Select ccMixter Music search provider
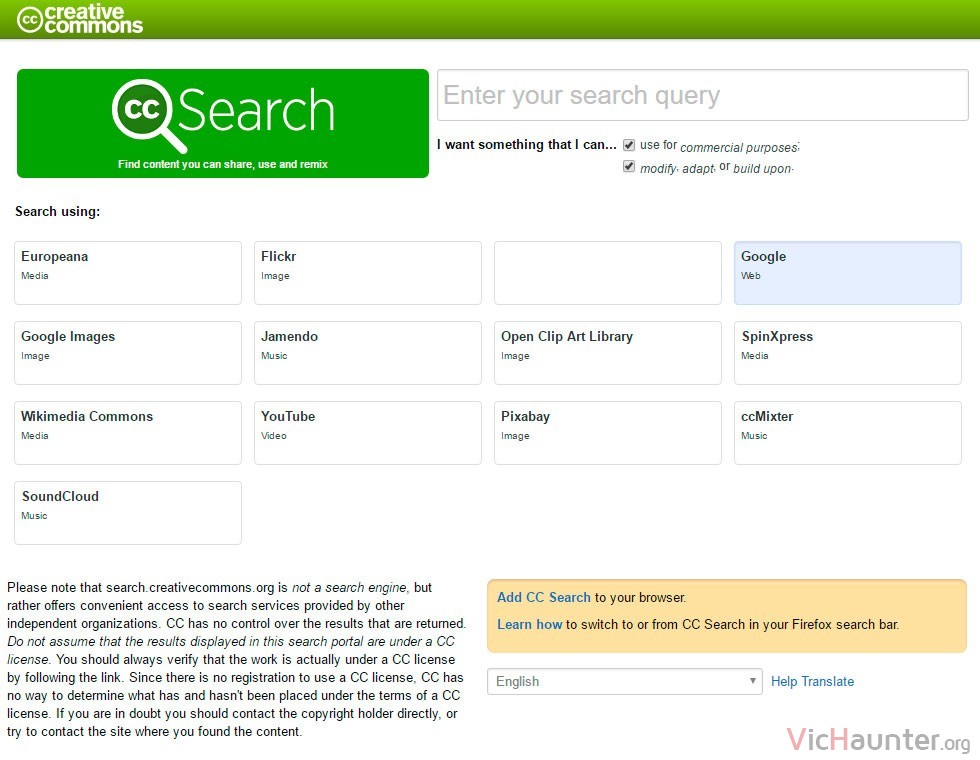980x760 pixels. (848, 433)
